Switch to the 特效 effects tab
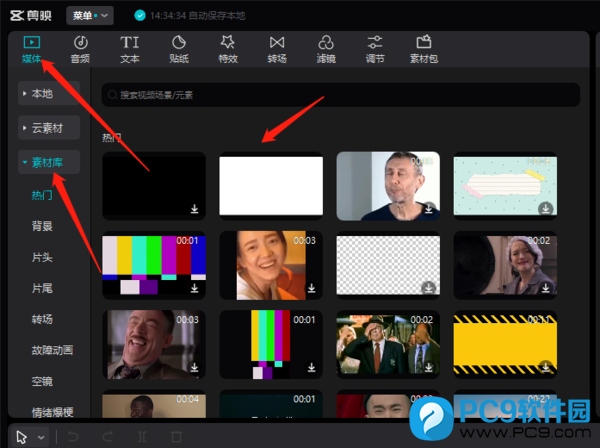Viewport: 600px width, 448px height. pyautogui.click(x=228, y=49)
